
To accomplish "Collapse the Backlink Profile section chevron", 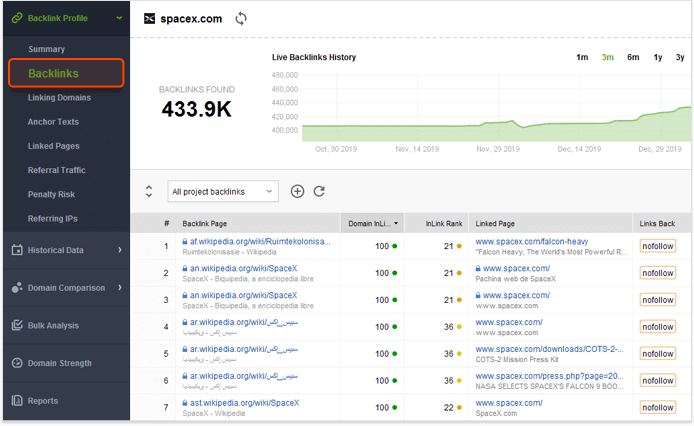I will (x=119, y=18).
